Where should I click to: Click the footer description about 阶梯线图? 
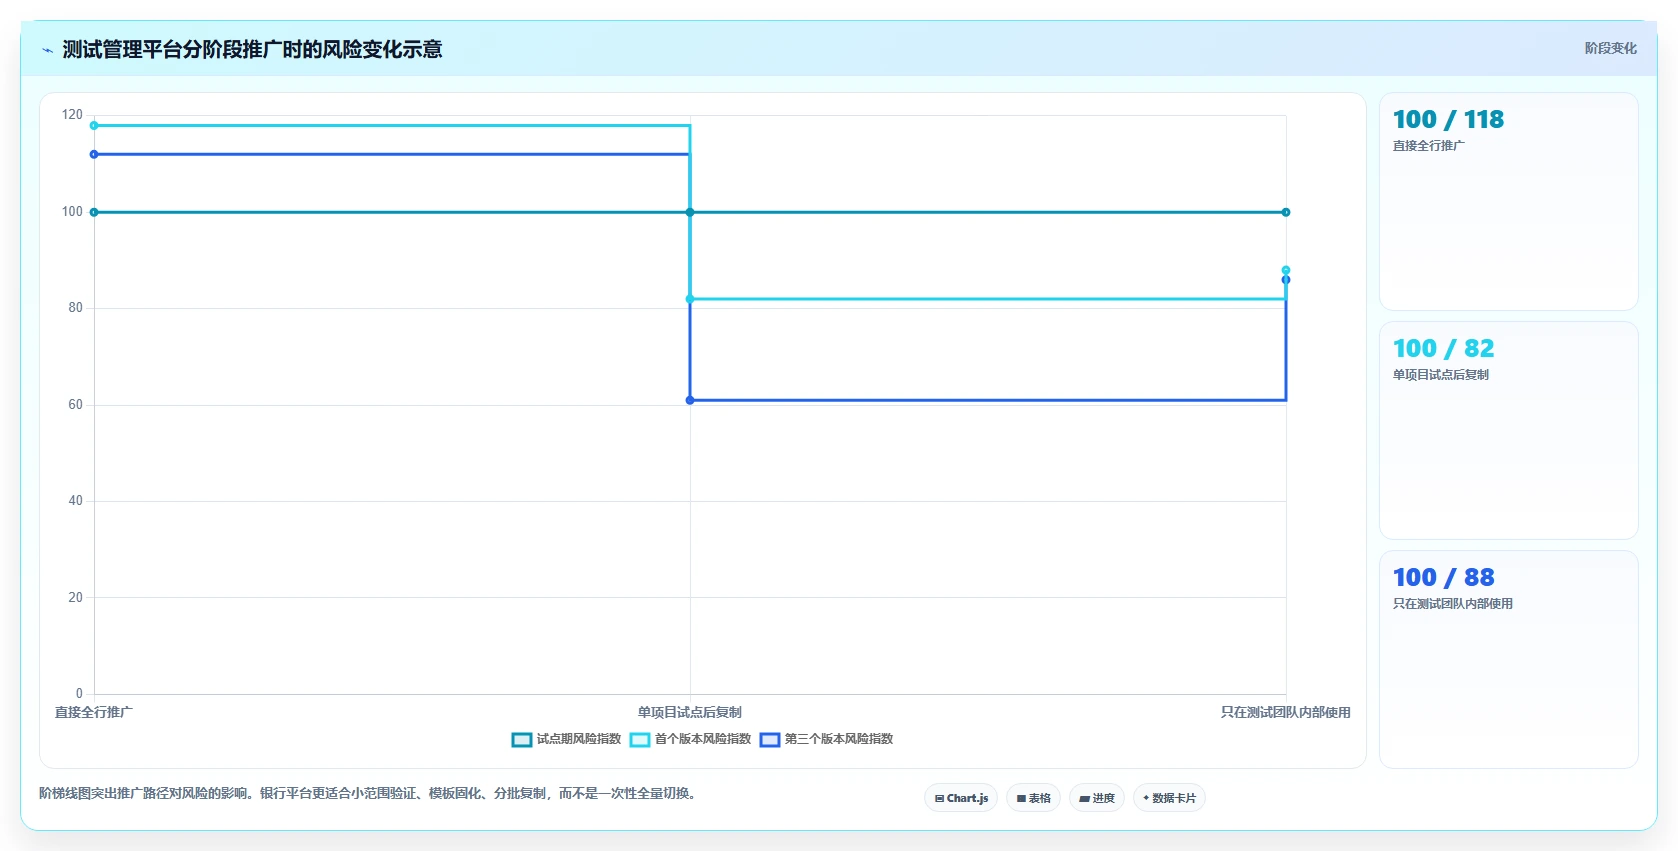point(368,793)
